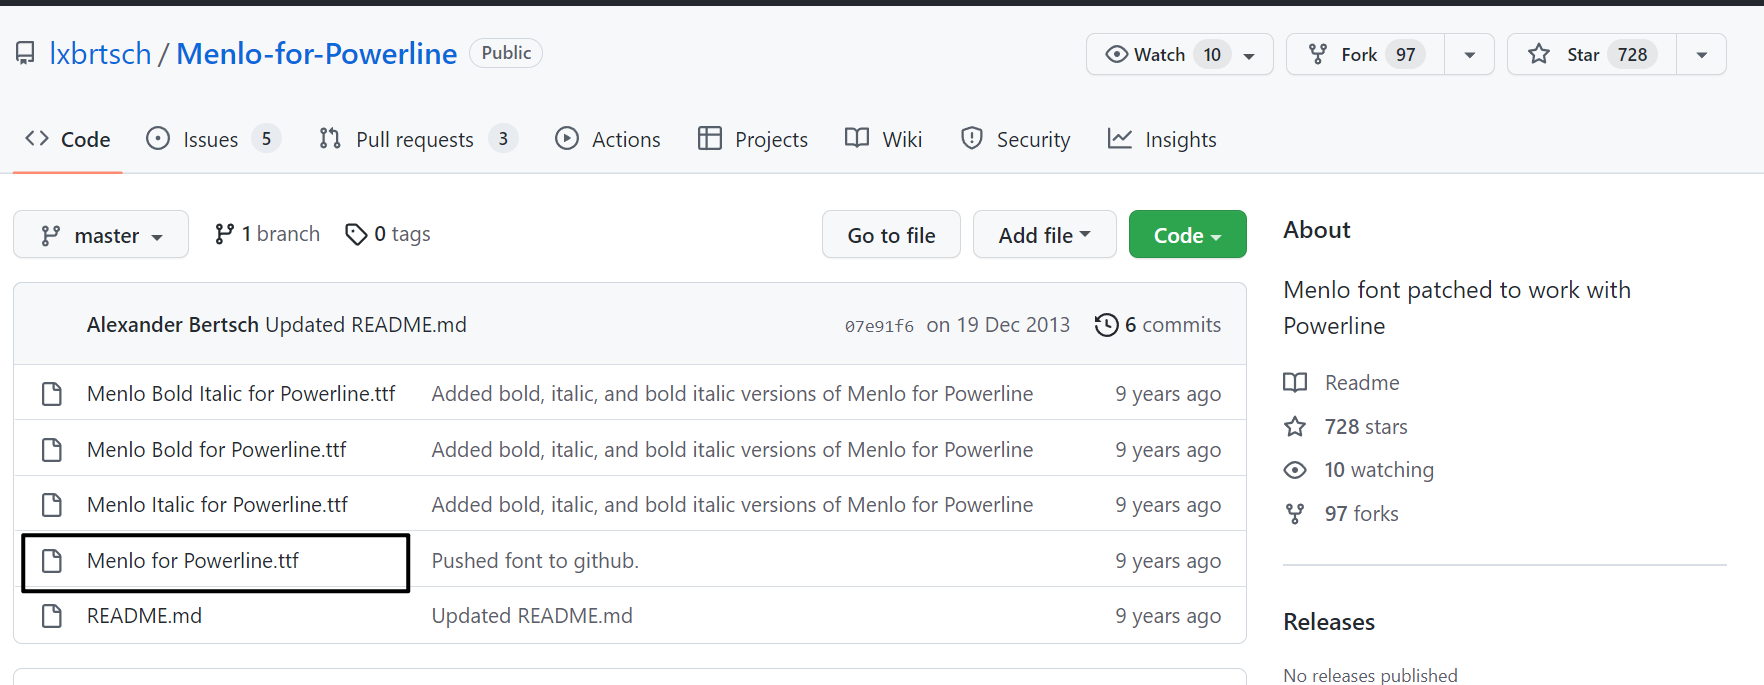Click the book icon beside Readme
The height and width of the screenshot is (685, 1764).
[1295, 383]
